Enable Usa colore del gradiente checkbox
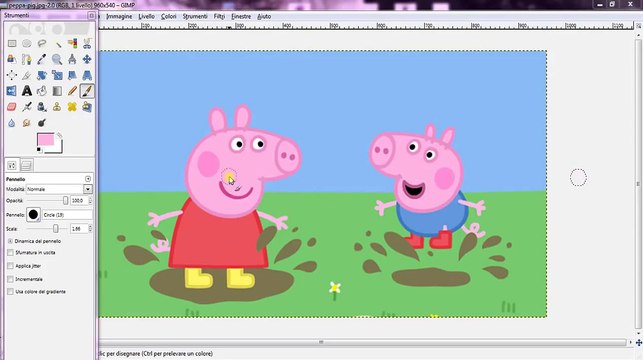The image size is (643, 360). [x=10, y=292]
